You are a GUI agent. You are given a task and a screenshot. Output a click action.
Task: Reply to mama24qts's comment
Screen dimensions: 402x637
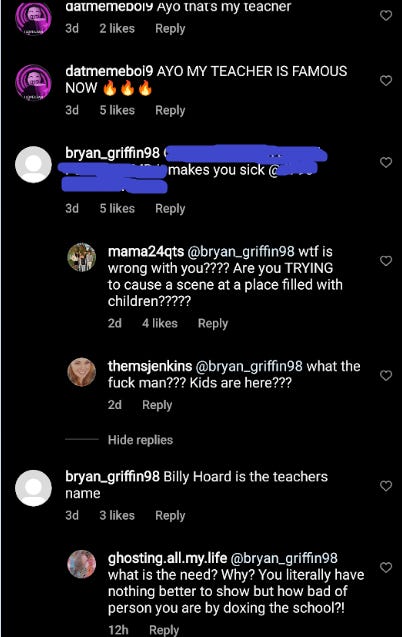213,323
